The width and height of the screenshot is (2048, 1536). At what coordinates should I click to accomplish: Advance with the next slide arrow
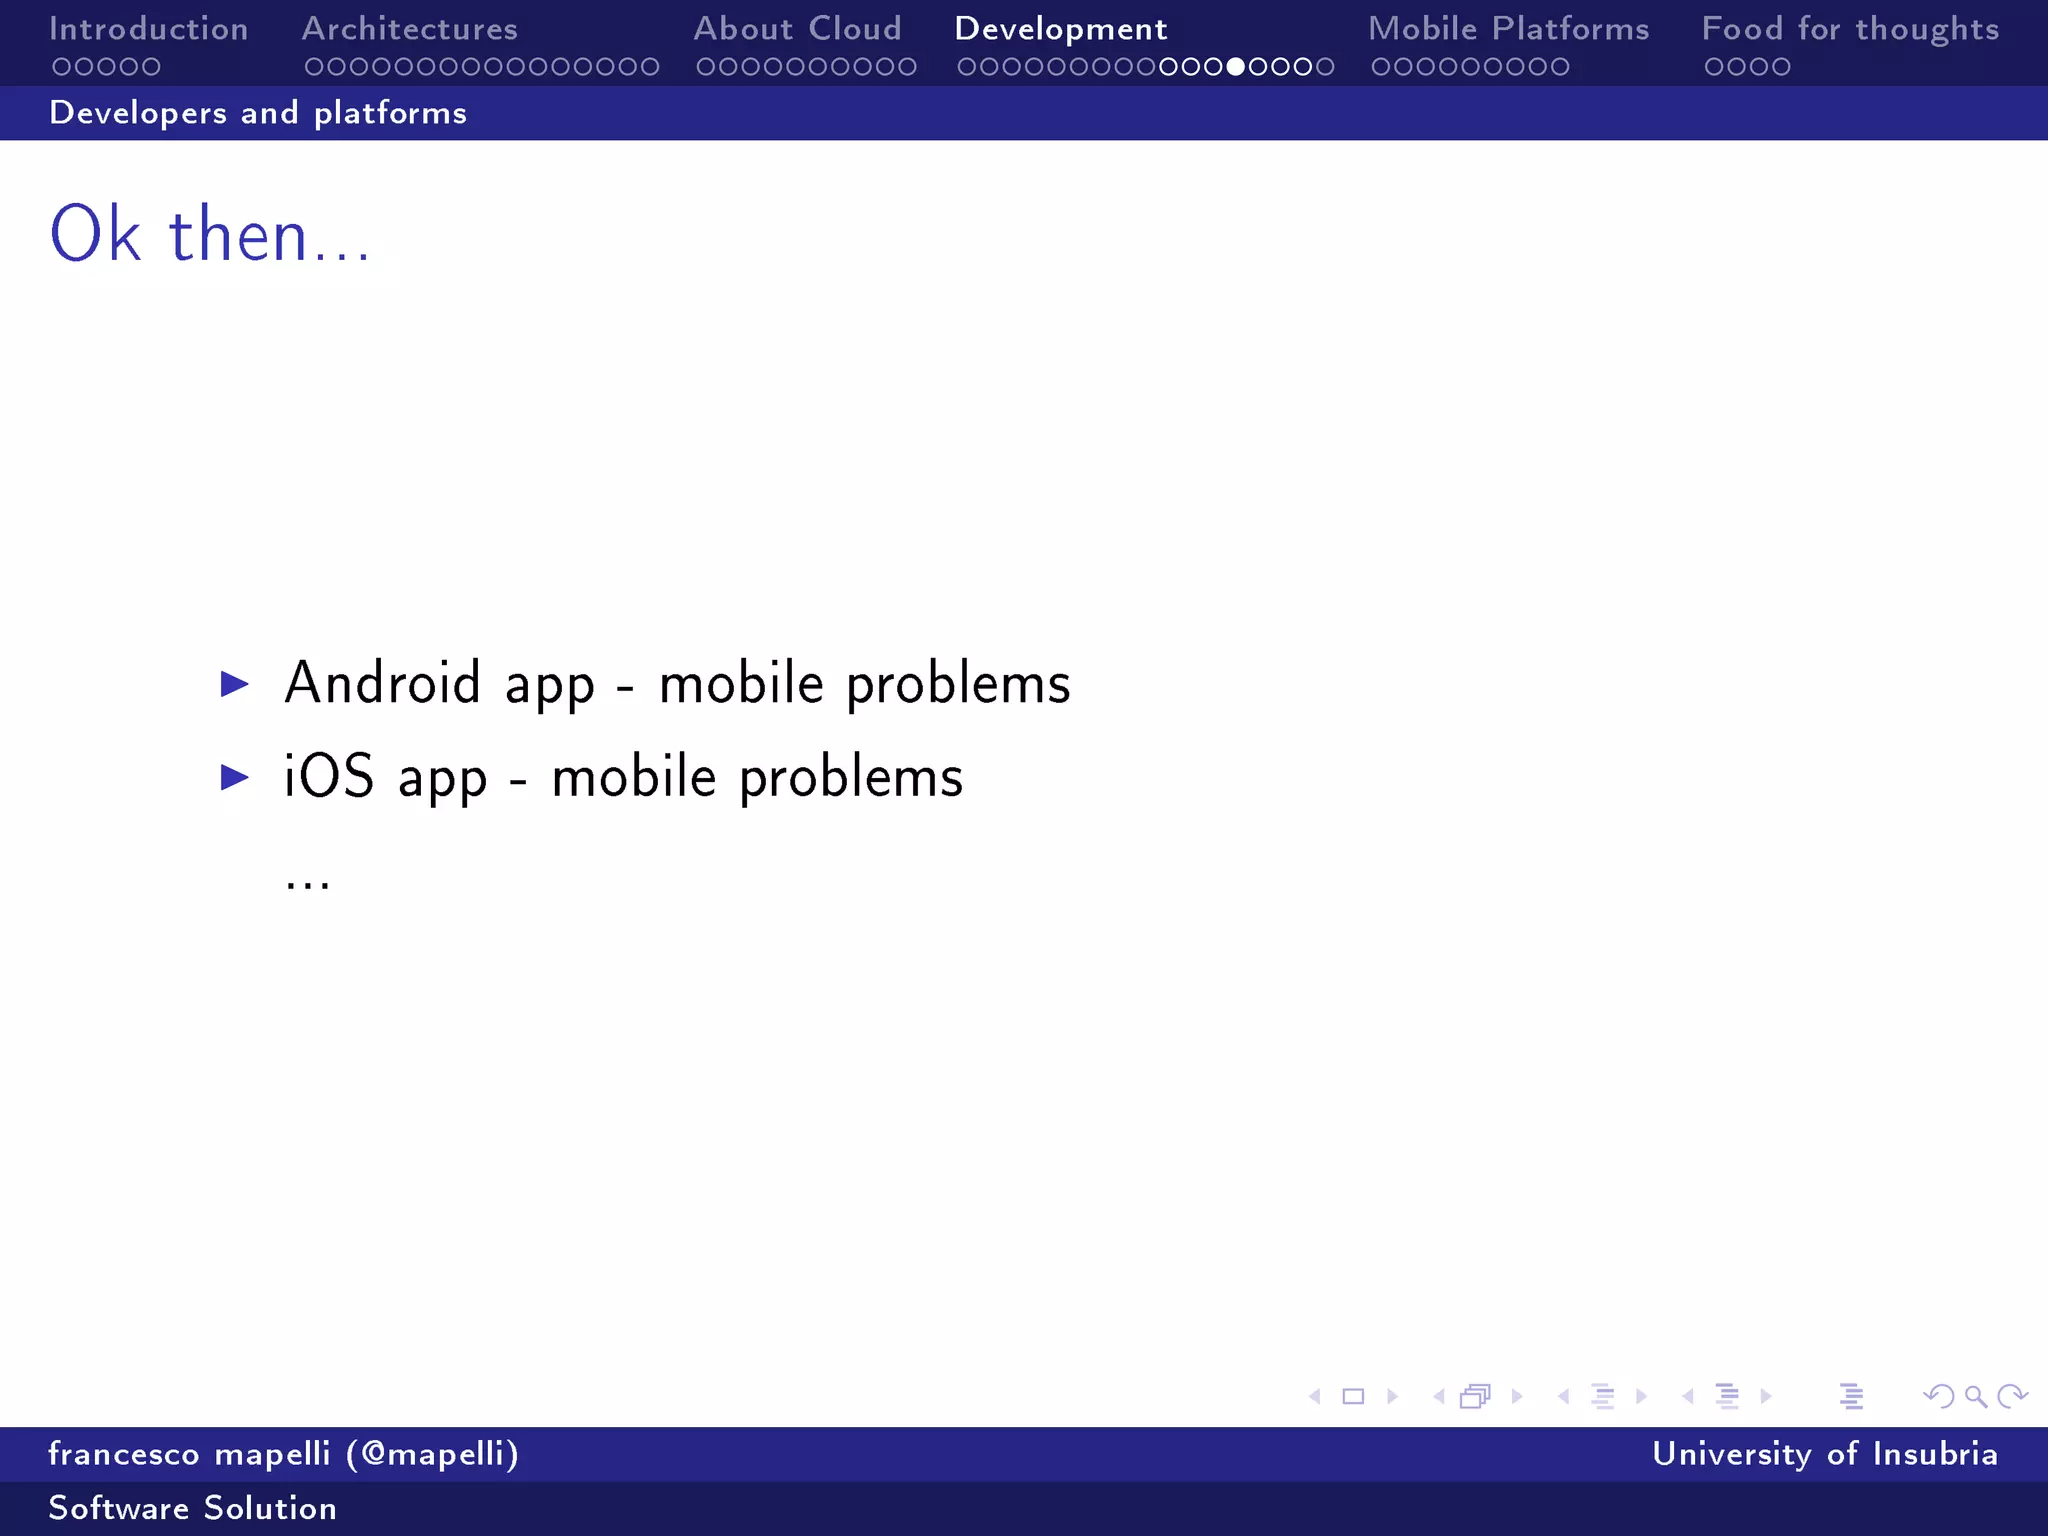tap(1392, 1396)
